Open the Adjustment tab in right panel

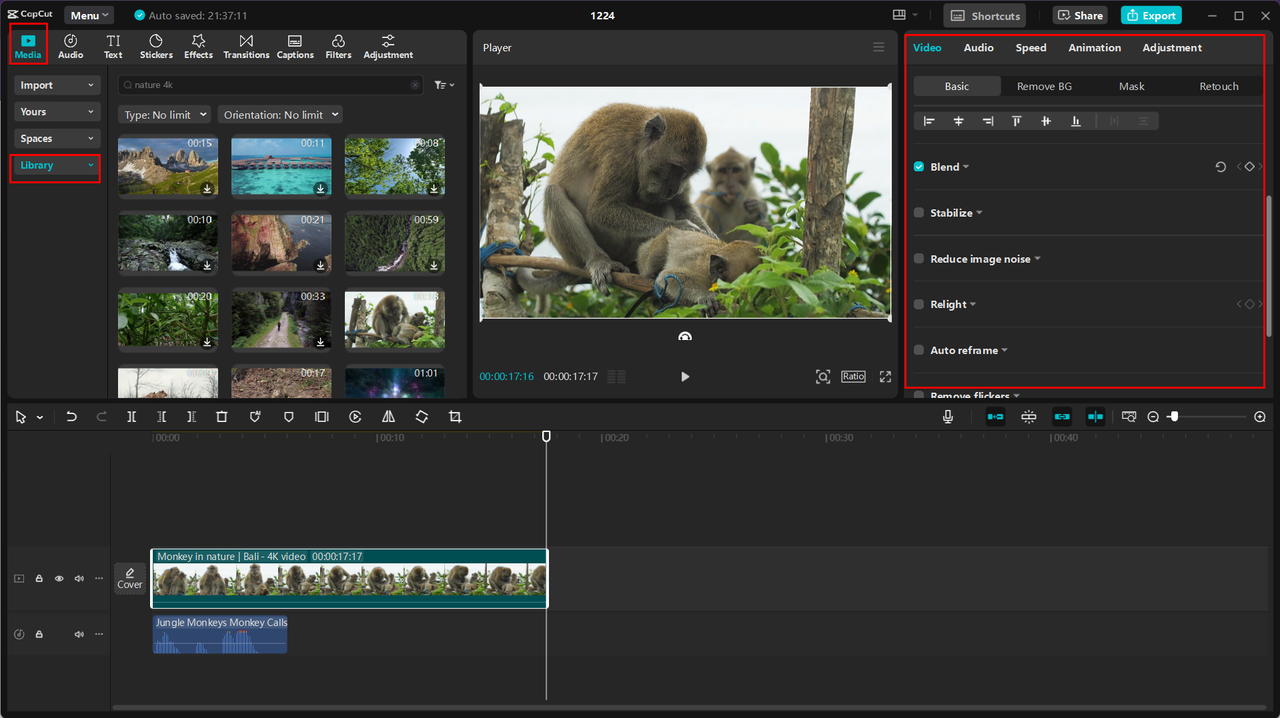pyautogui.click(x=1172, y=48)
